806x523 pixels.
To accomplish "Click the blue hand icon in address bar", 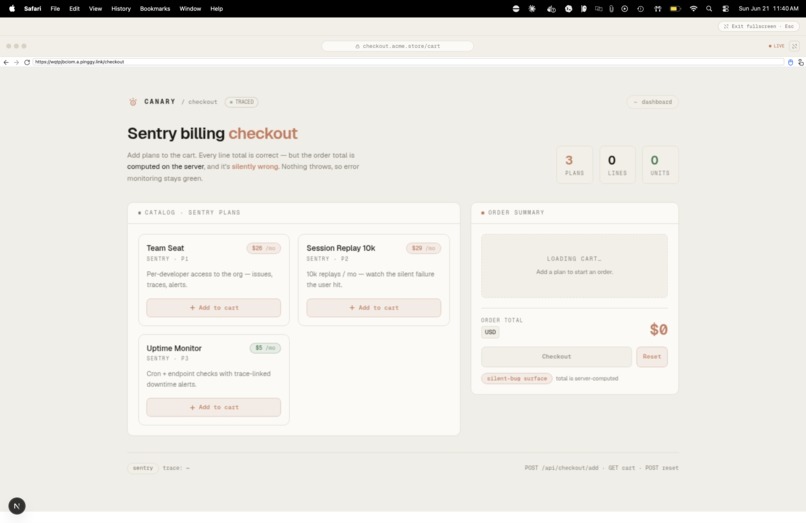I will click(791, 62).
